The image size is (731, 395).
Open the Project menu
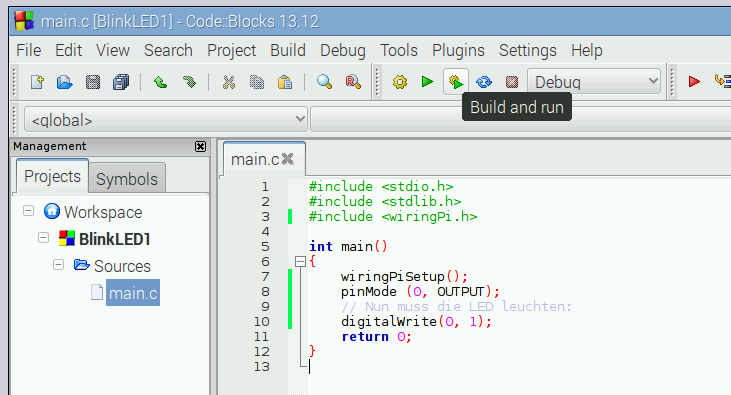point(232,50)
